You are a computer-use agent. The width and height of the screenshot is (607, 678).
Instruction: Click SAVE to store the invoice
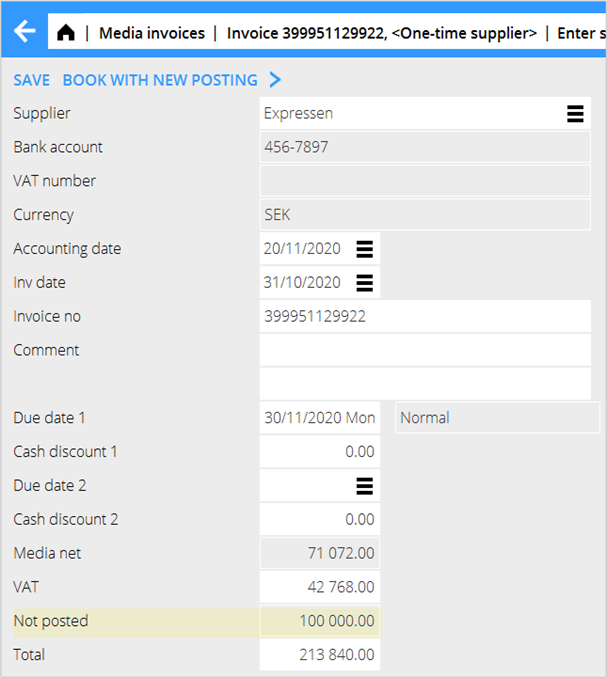pyautogui.click(x=31, y=80)
